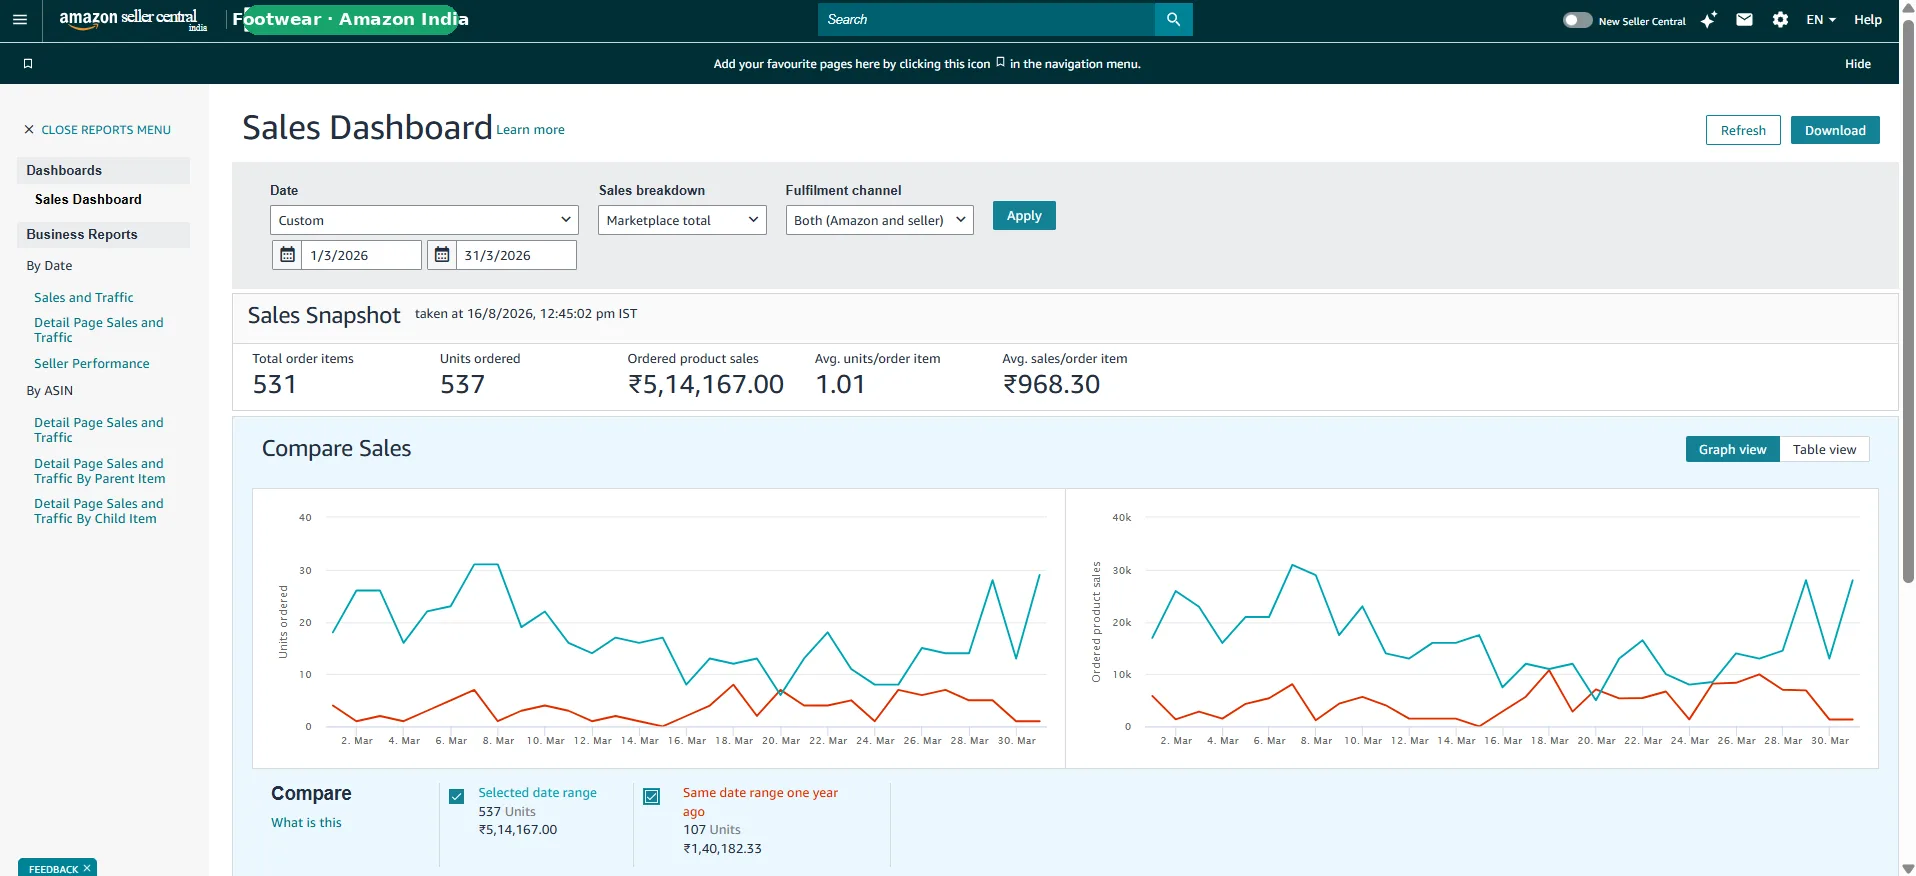Open the Learn more link
Screen dimensions: 1916x876
coord(530,130)
